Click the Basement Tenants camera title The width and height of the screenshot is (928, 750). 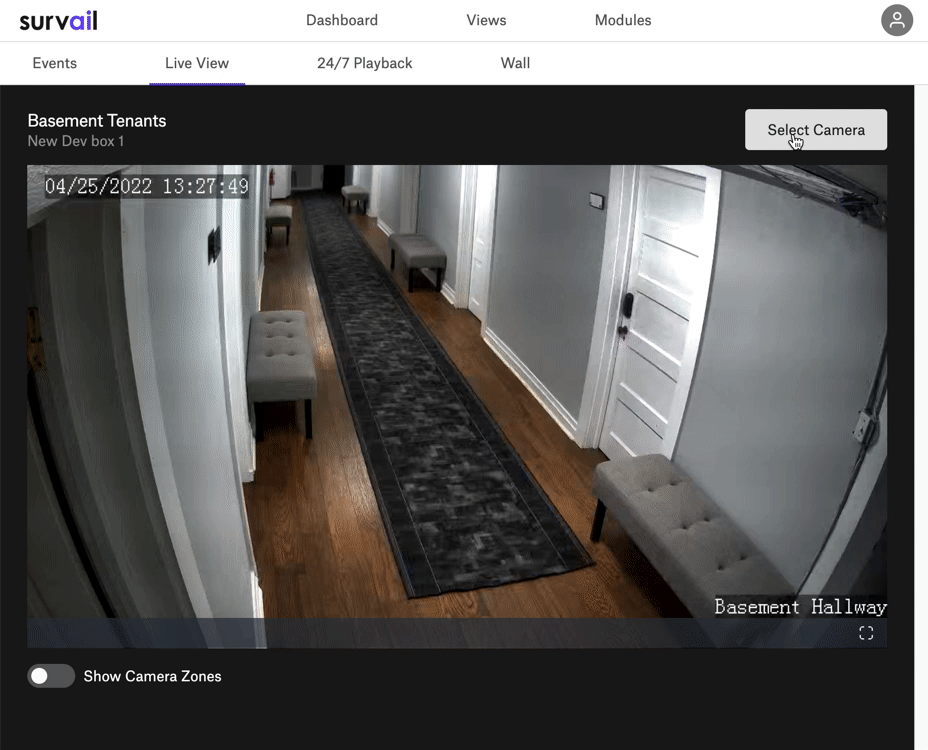tap(96, 121)
